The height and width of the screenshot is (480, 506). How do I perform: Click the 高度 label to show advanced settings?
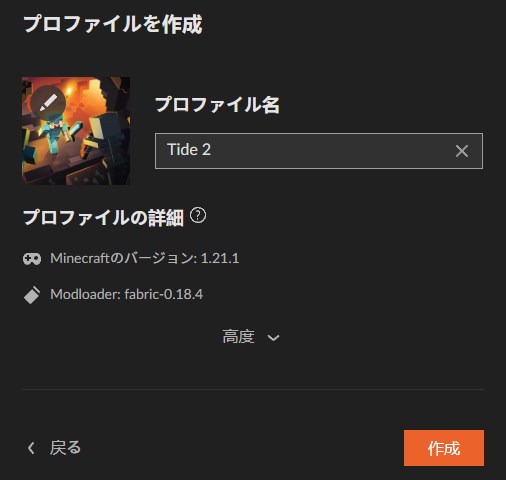point(238,337)
